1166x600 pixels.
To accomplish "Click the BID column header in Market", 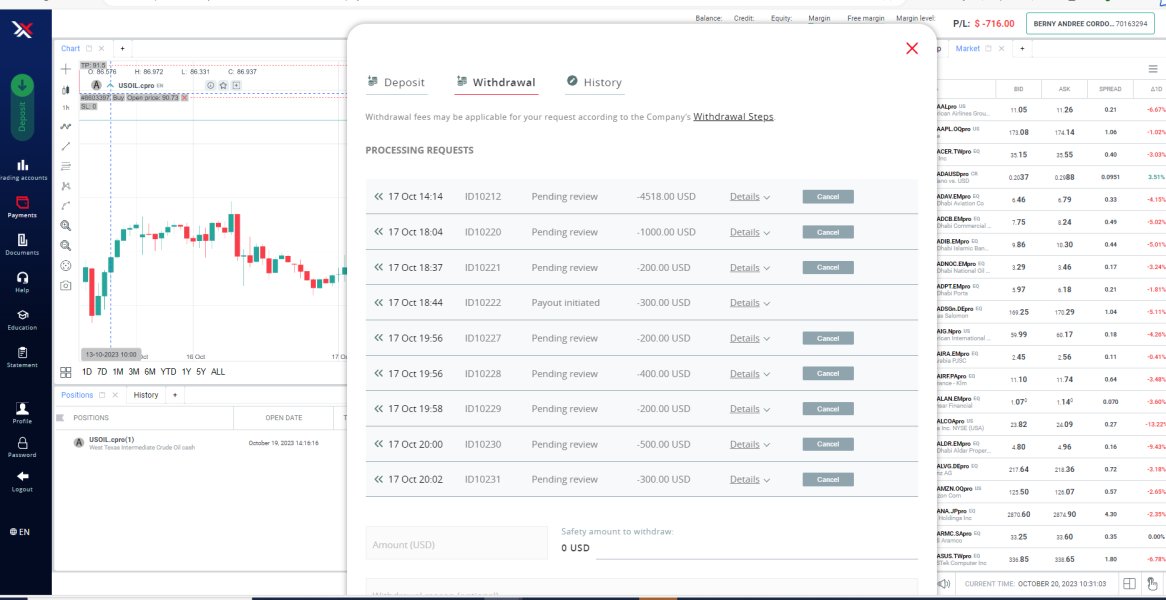I will pyautogui.click(x=1018, y=89).
